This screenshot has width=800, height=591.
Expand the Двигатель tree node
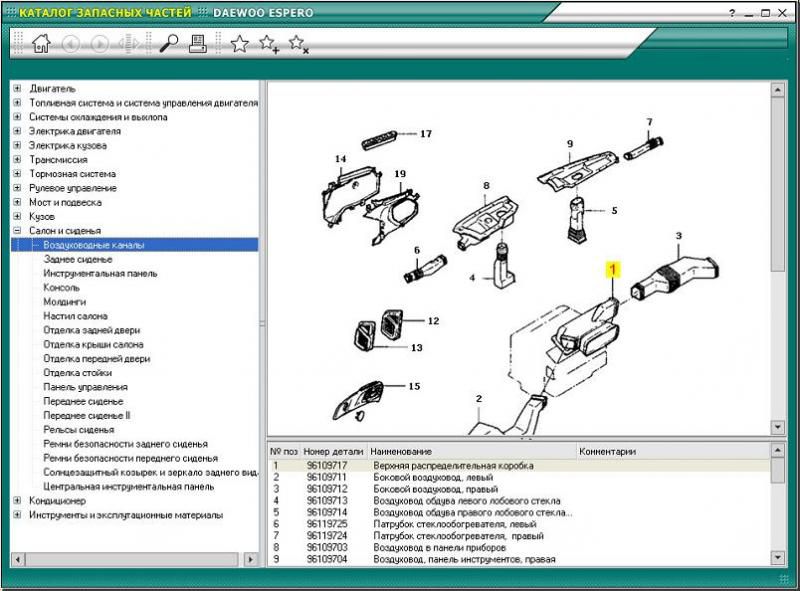point(18,89)
